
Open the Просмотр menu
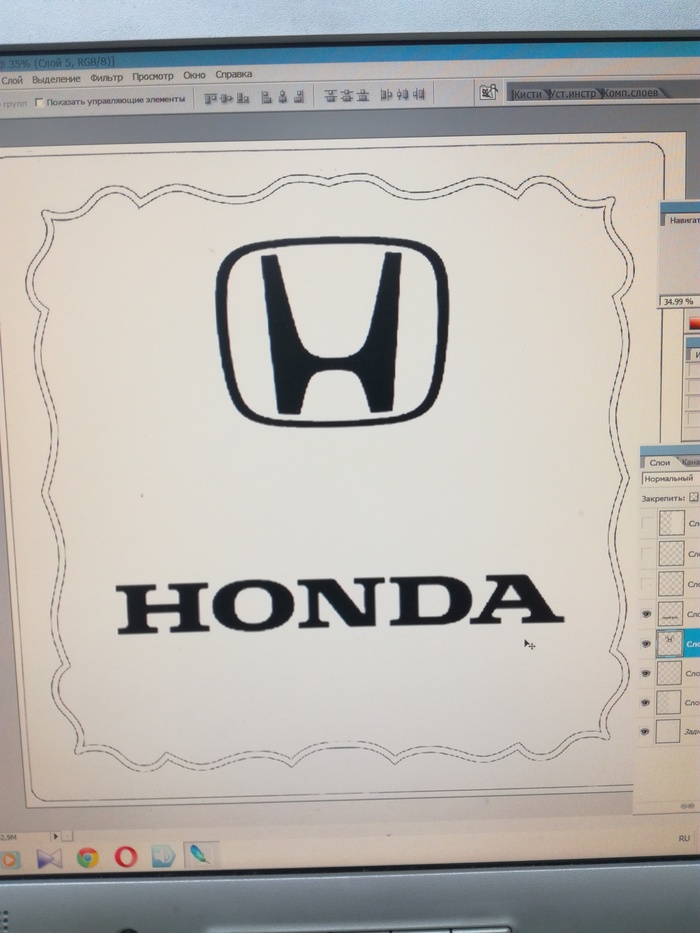pos(153,76)
